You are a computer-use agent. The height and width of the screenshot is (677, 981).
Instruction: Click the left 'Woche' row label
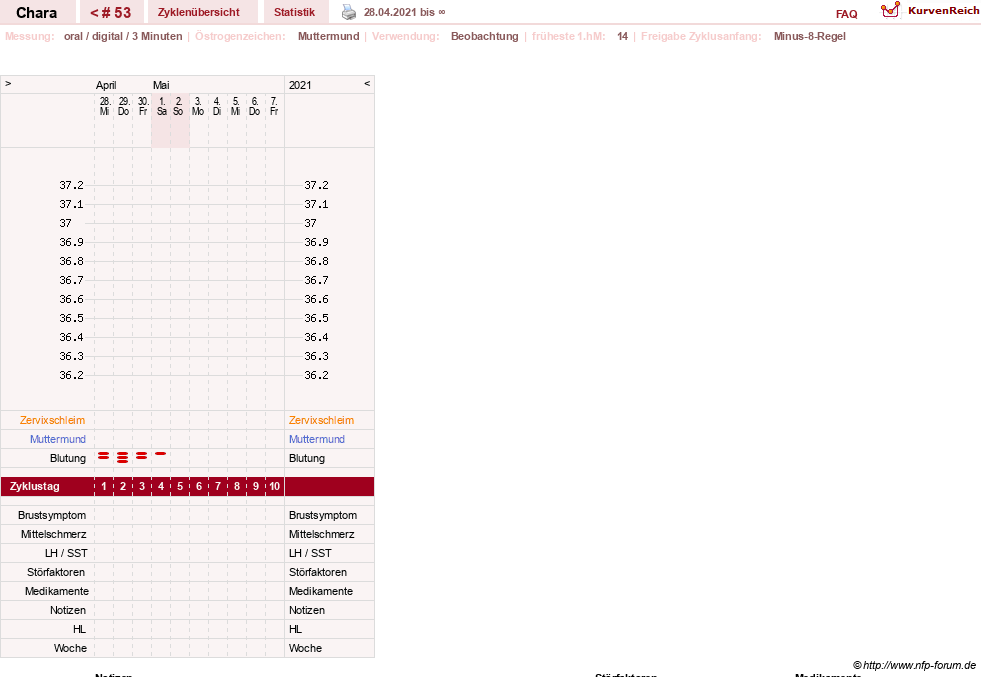70,648
